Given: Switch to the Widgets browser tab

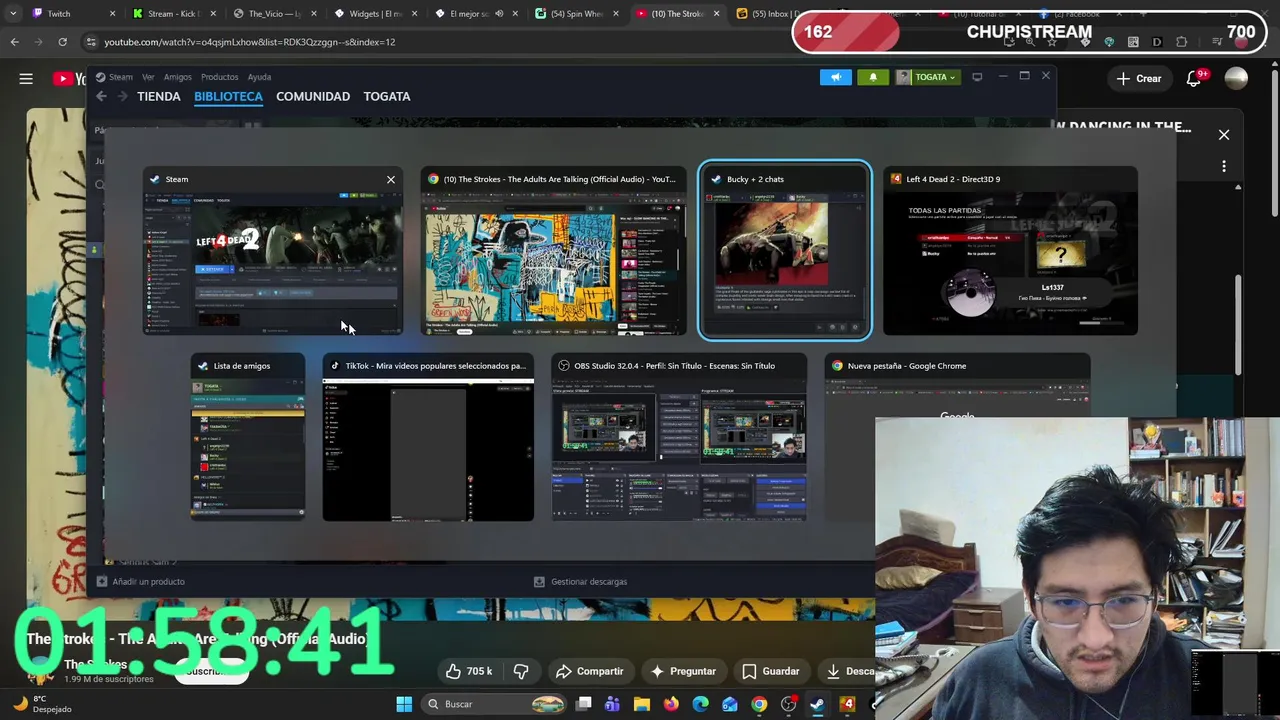Looking at the screenshot, I should click(x=373, y=14).
